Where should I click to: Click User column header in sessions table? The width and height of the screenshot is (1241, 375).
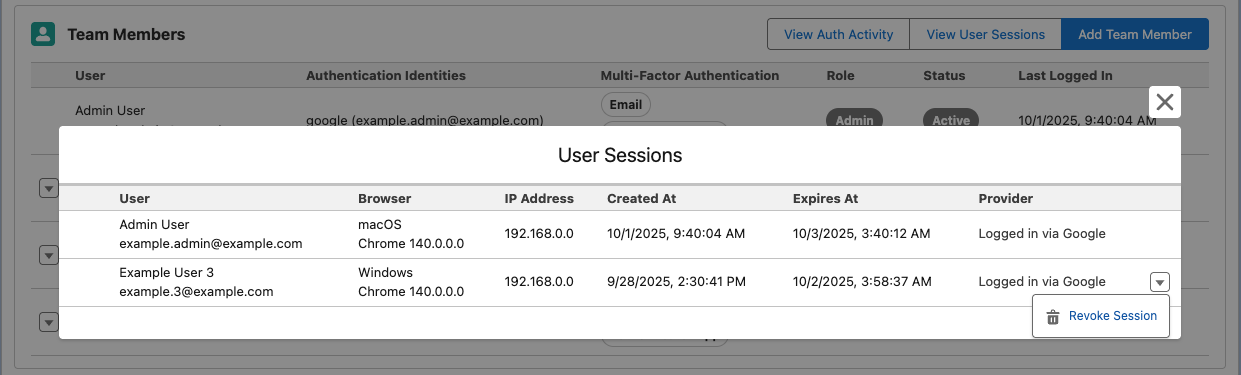[135, 198]
